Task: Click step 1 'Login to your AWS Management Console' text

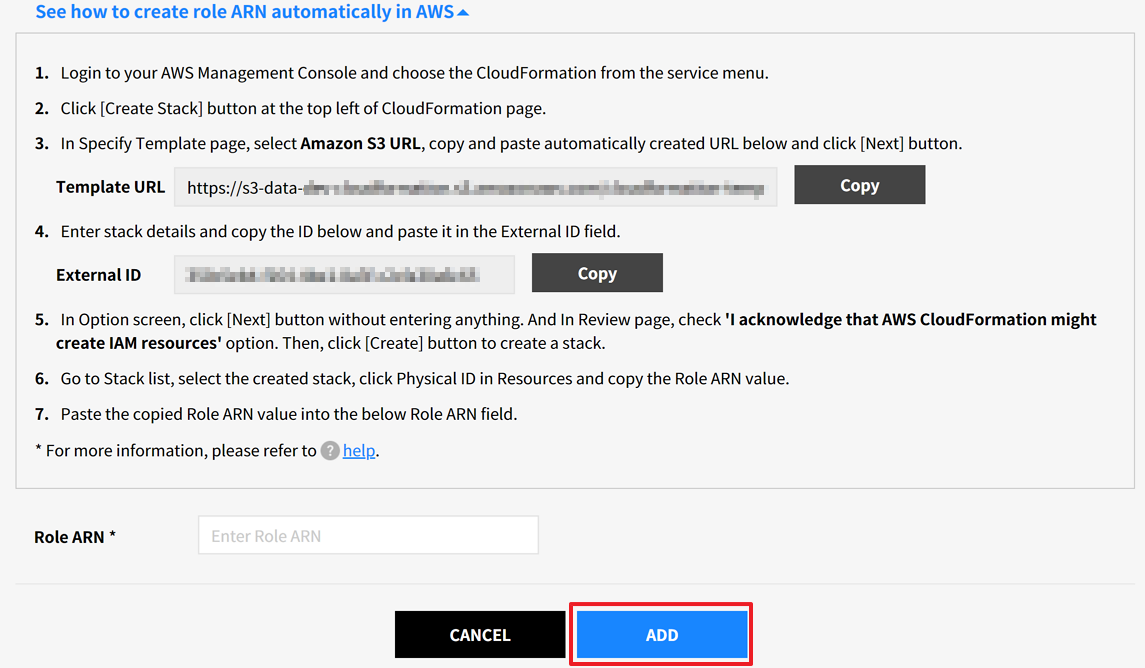Action: click(x=414, y=73)
